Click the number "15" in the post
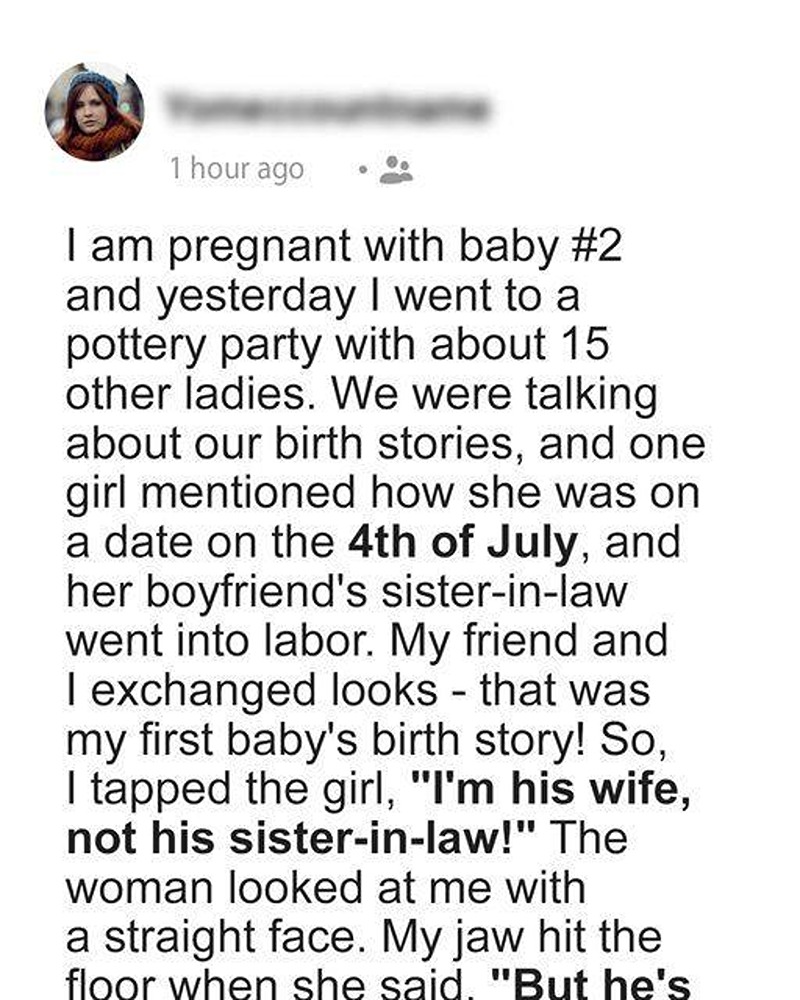 click(x=580, y=346)
